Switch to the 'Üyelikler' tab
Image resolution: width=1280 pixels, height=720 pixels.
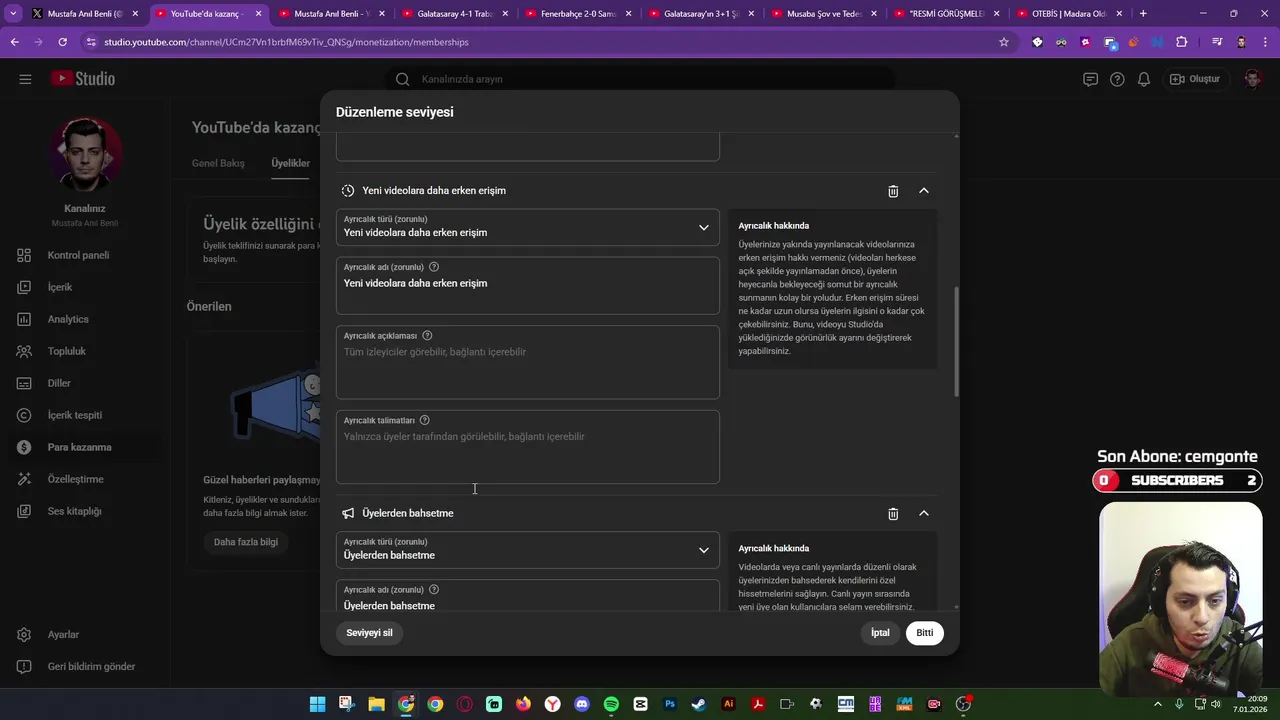(x=291, y=163)
